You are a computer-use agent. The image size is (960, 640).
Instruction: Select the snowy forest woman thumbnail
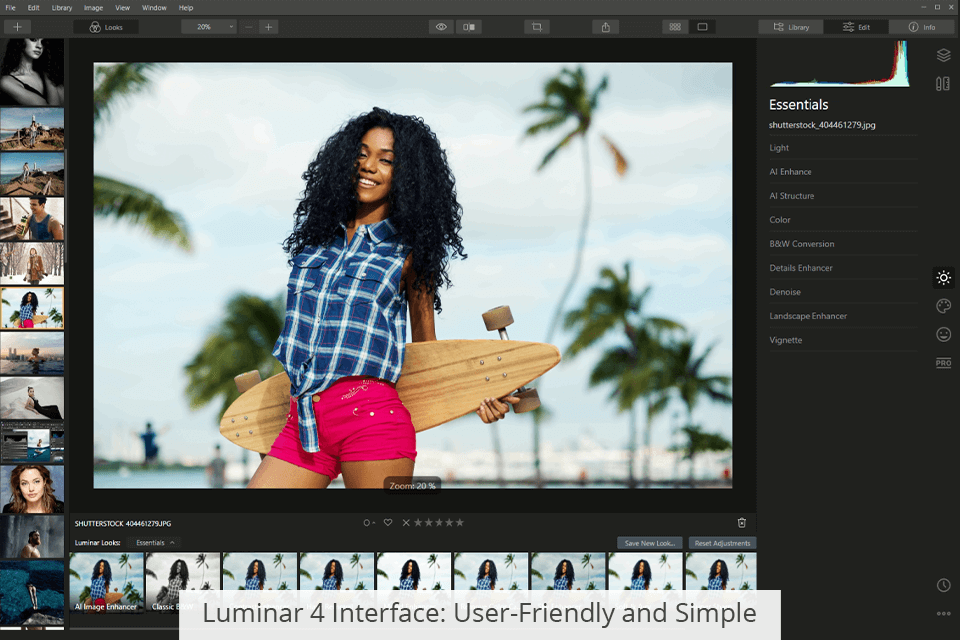pyautogui.click(x=32, y=263)
